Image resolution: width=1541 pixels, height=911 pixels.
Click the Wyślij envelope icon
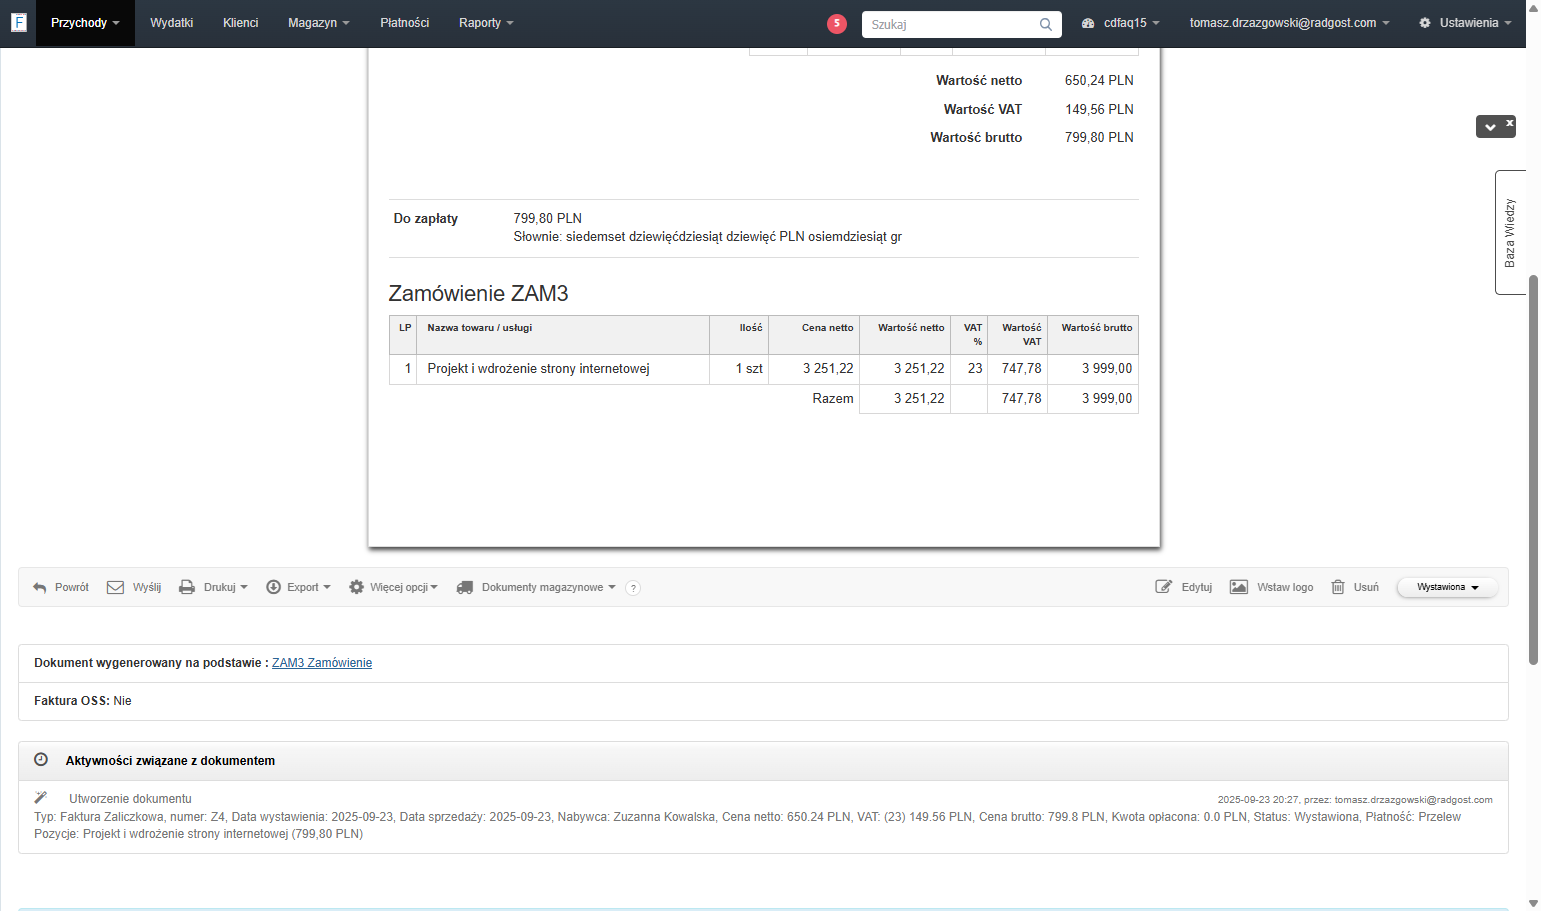[x=116, y=587]
